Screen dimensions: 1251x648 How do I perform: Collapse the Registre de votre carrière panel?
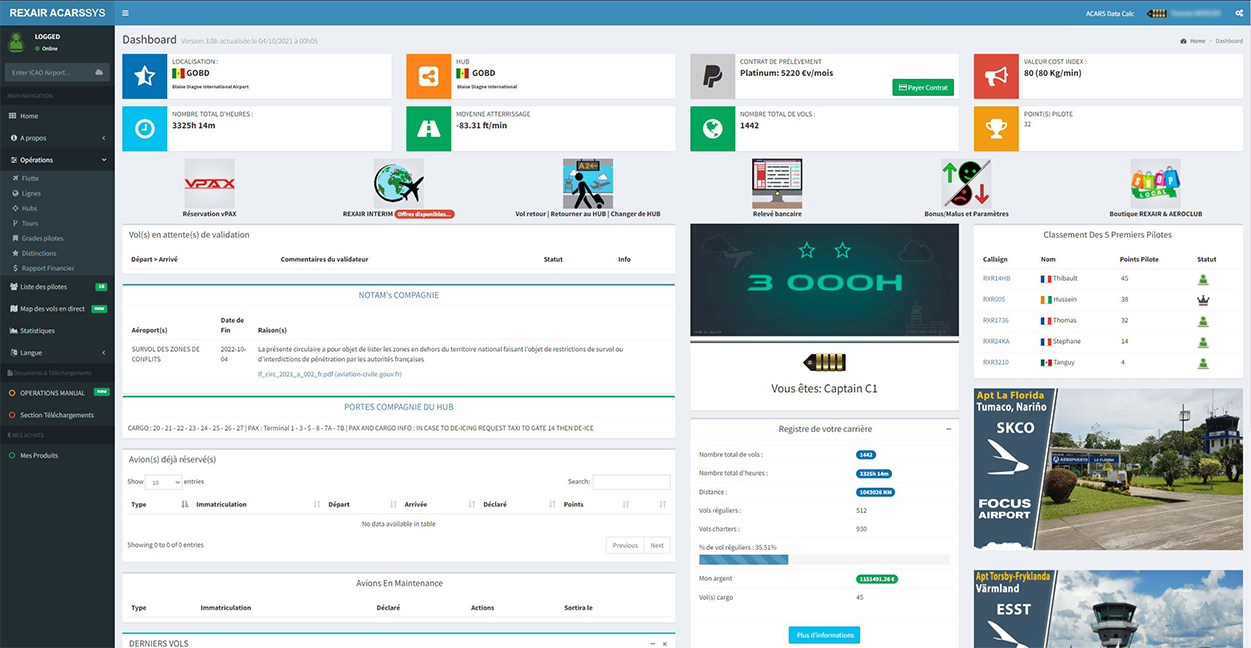[948, 428]
